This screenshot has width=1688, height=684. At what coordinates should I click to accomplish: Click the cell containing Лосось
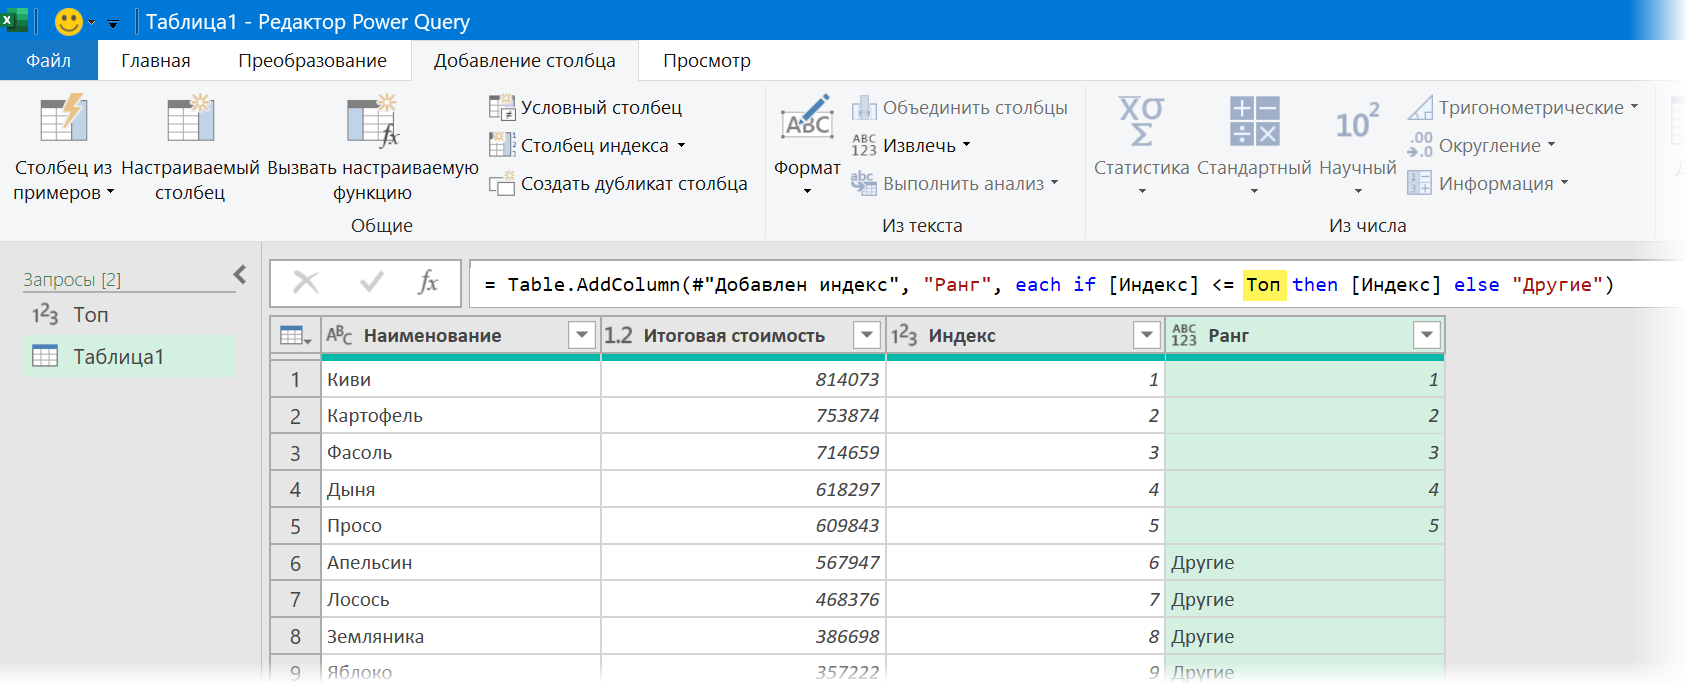coord(461,600)
